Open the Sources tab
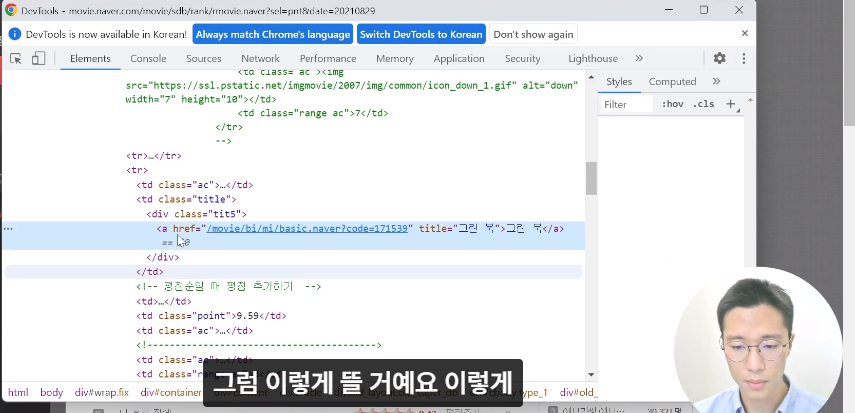Viewport: 855px width, 413px height. pos(203,58)
